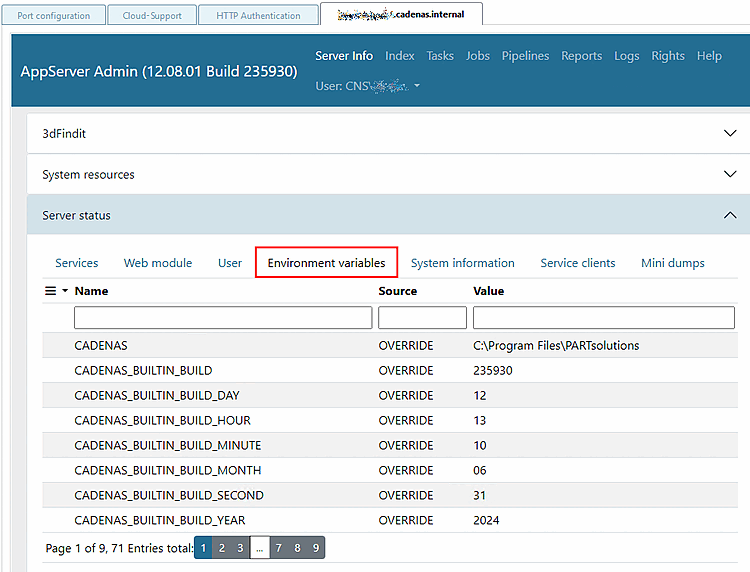
Task: Open the table columns hamburger menu
Action: (56, 291)
